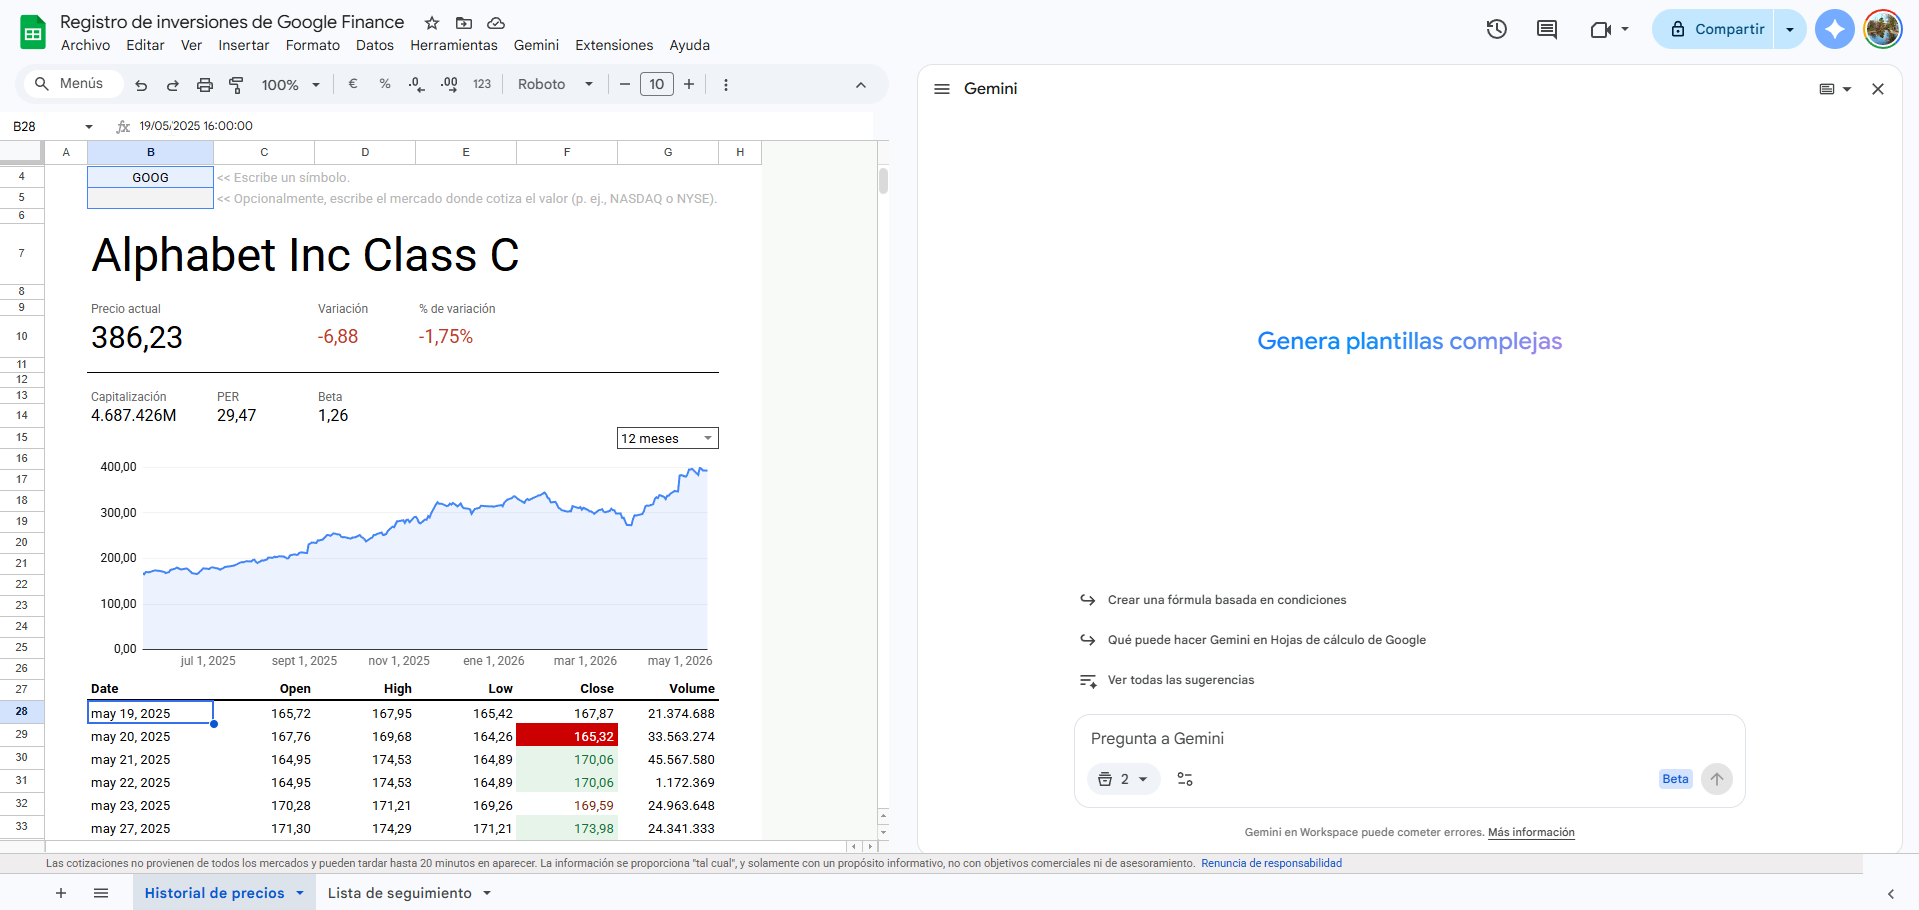Click the Gemini sparkle button

1835,29
